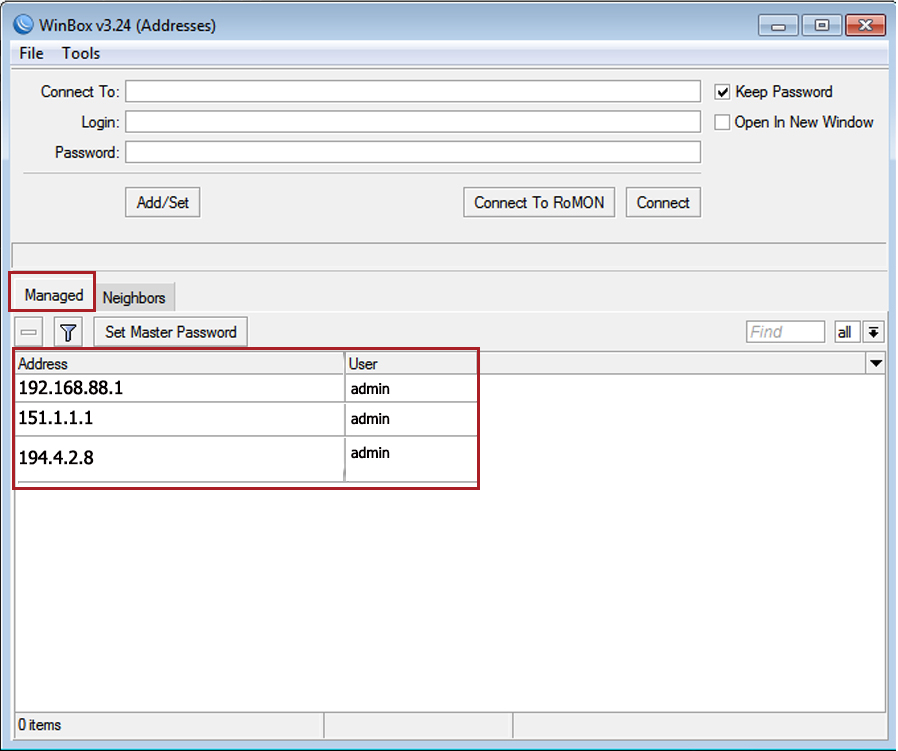Click the remove (minus) button in Managed toolbar
Image resolution: width=898 pixels, height=751 pixels.
click(x=29, y=332)
